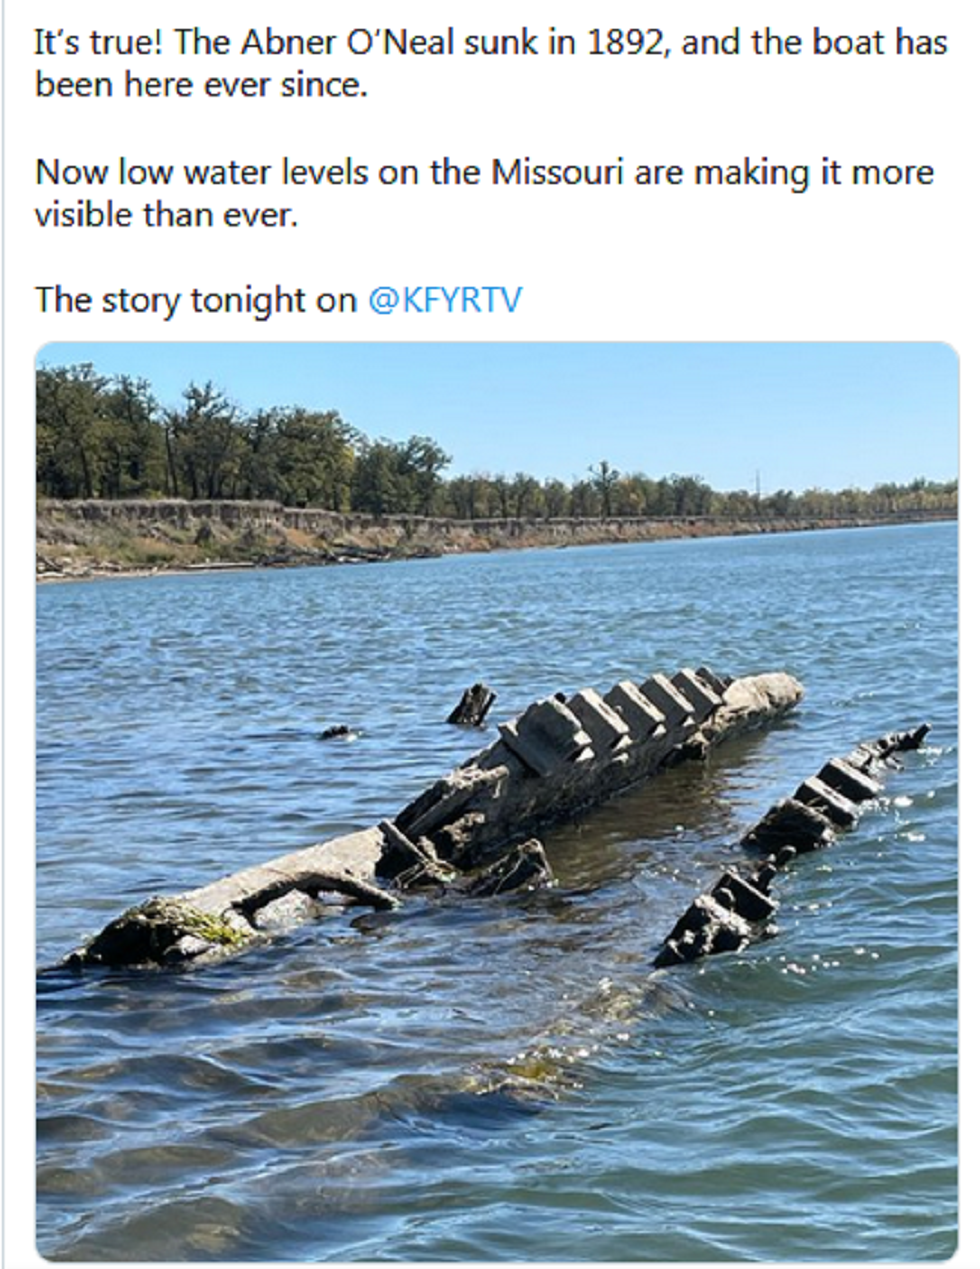The height and width of the screenshot is (1269, 980).
Task: Click the words "been here ever since."
Action: (201, 86)
